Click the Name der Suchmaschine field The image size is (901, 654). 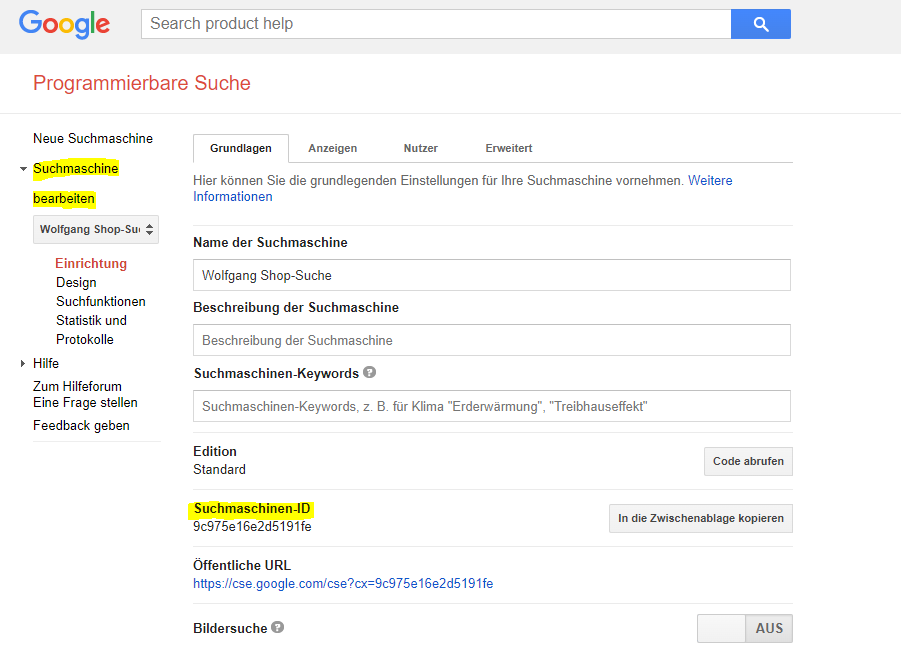491,275
